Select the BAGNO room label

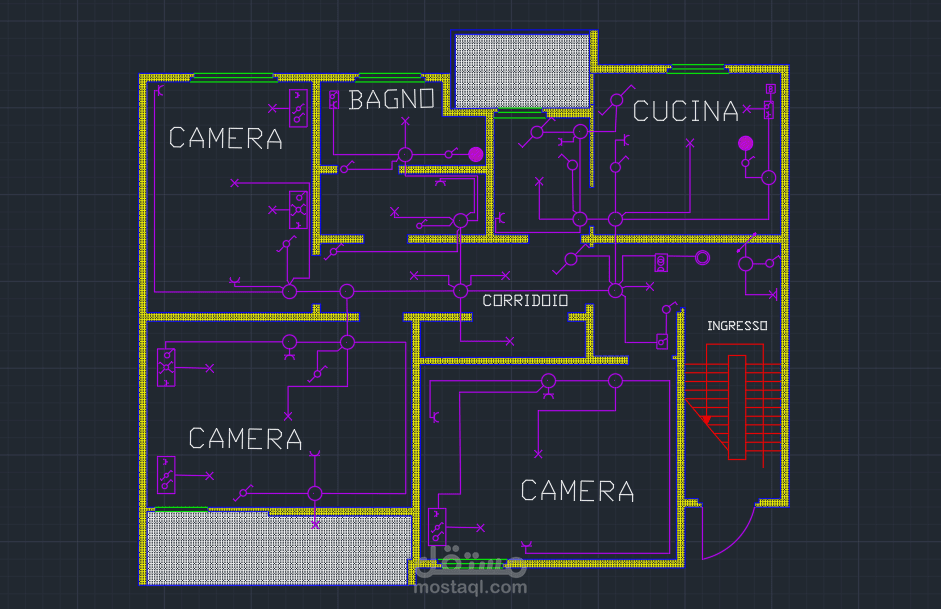[x=391, y=100]
